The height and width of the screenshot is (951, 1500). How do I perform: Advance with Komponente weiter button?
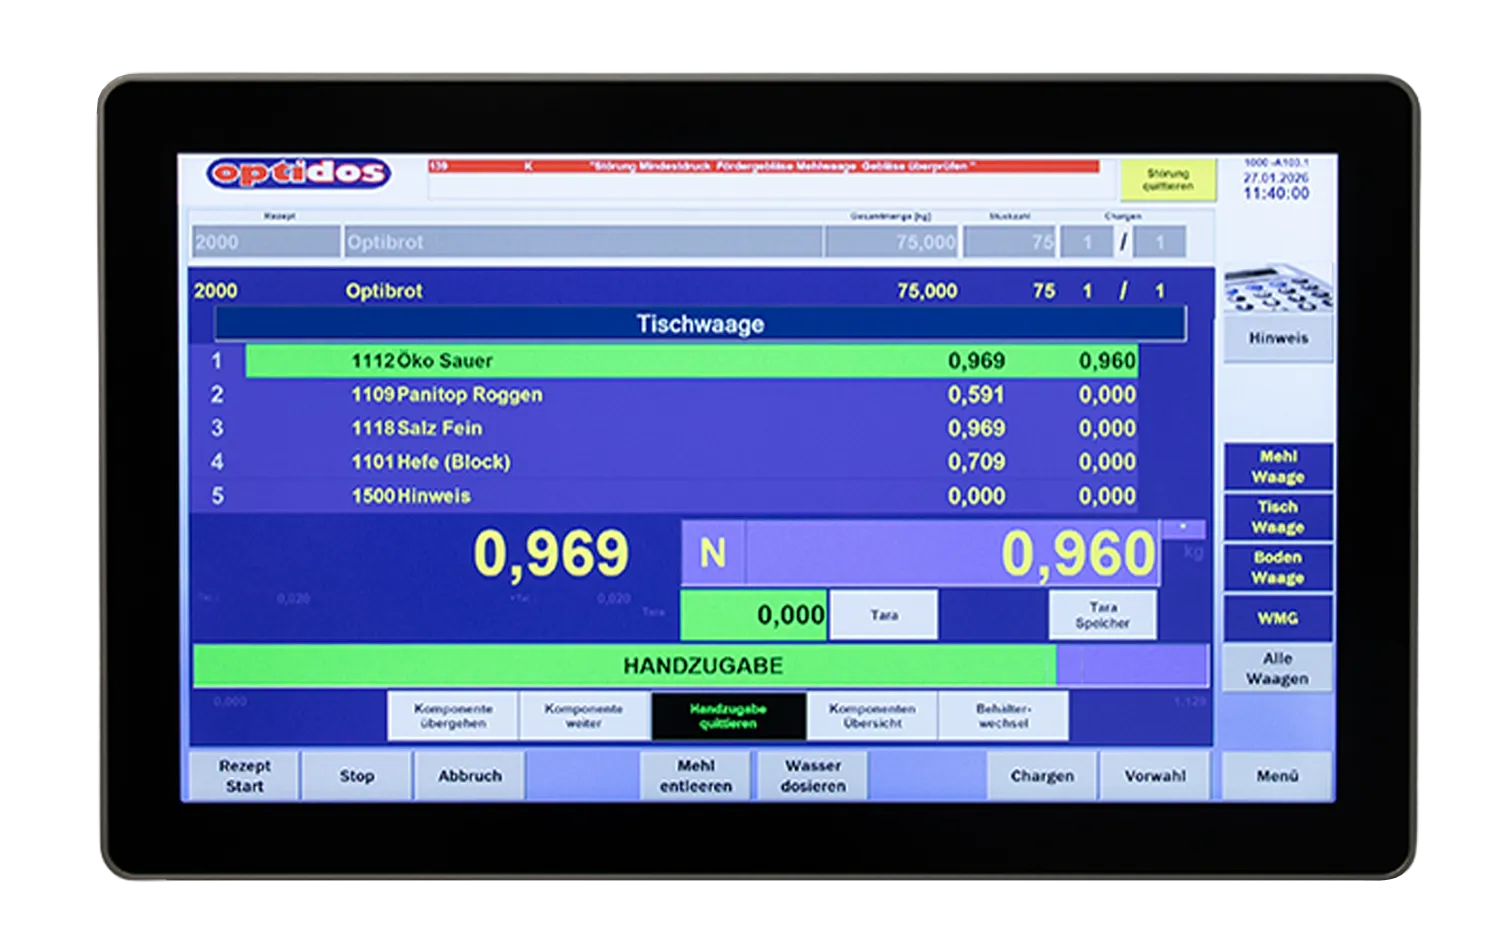584,716
